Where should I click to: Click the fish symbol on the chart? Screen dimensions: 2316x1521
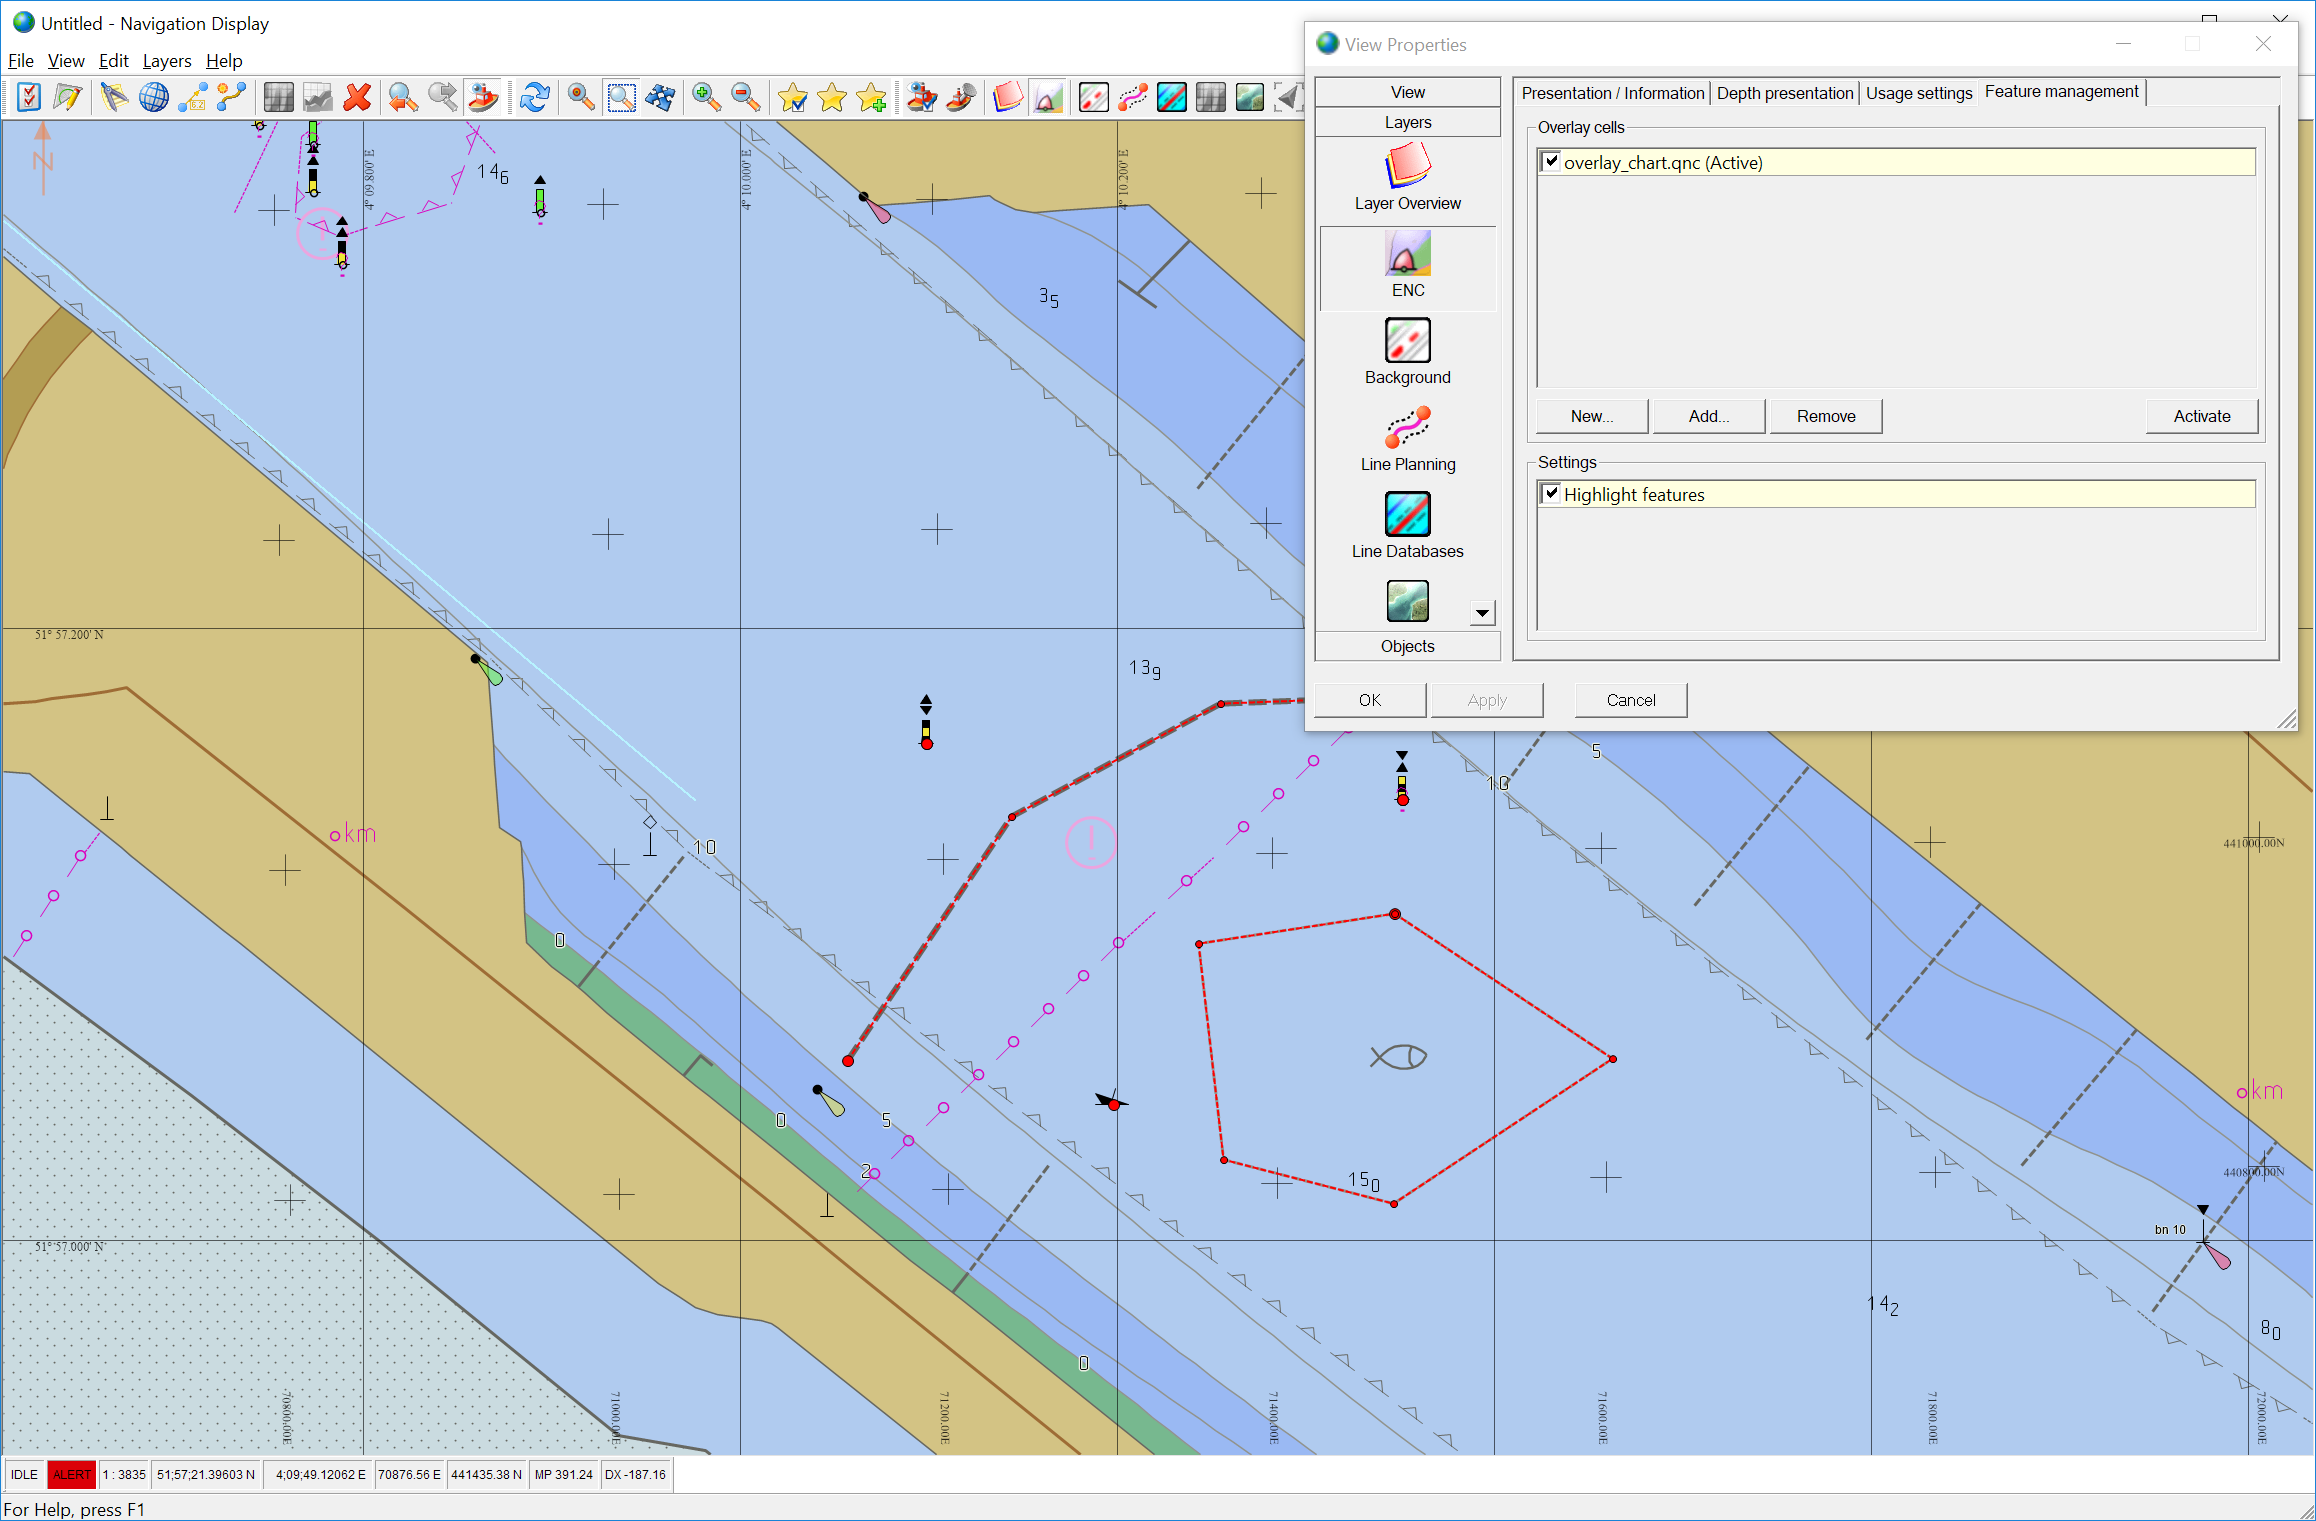coord(1399,1056)
